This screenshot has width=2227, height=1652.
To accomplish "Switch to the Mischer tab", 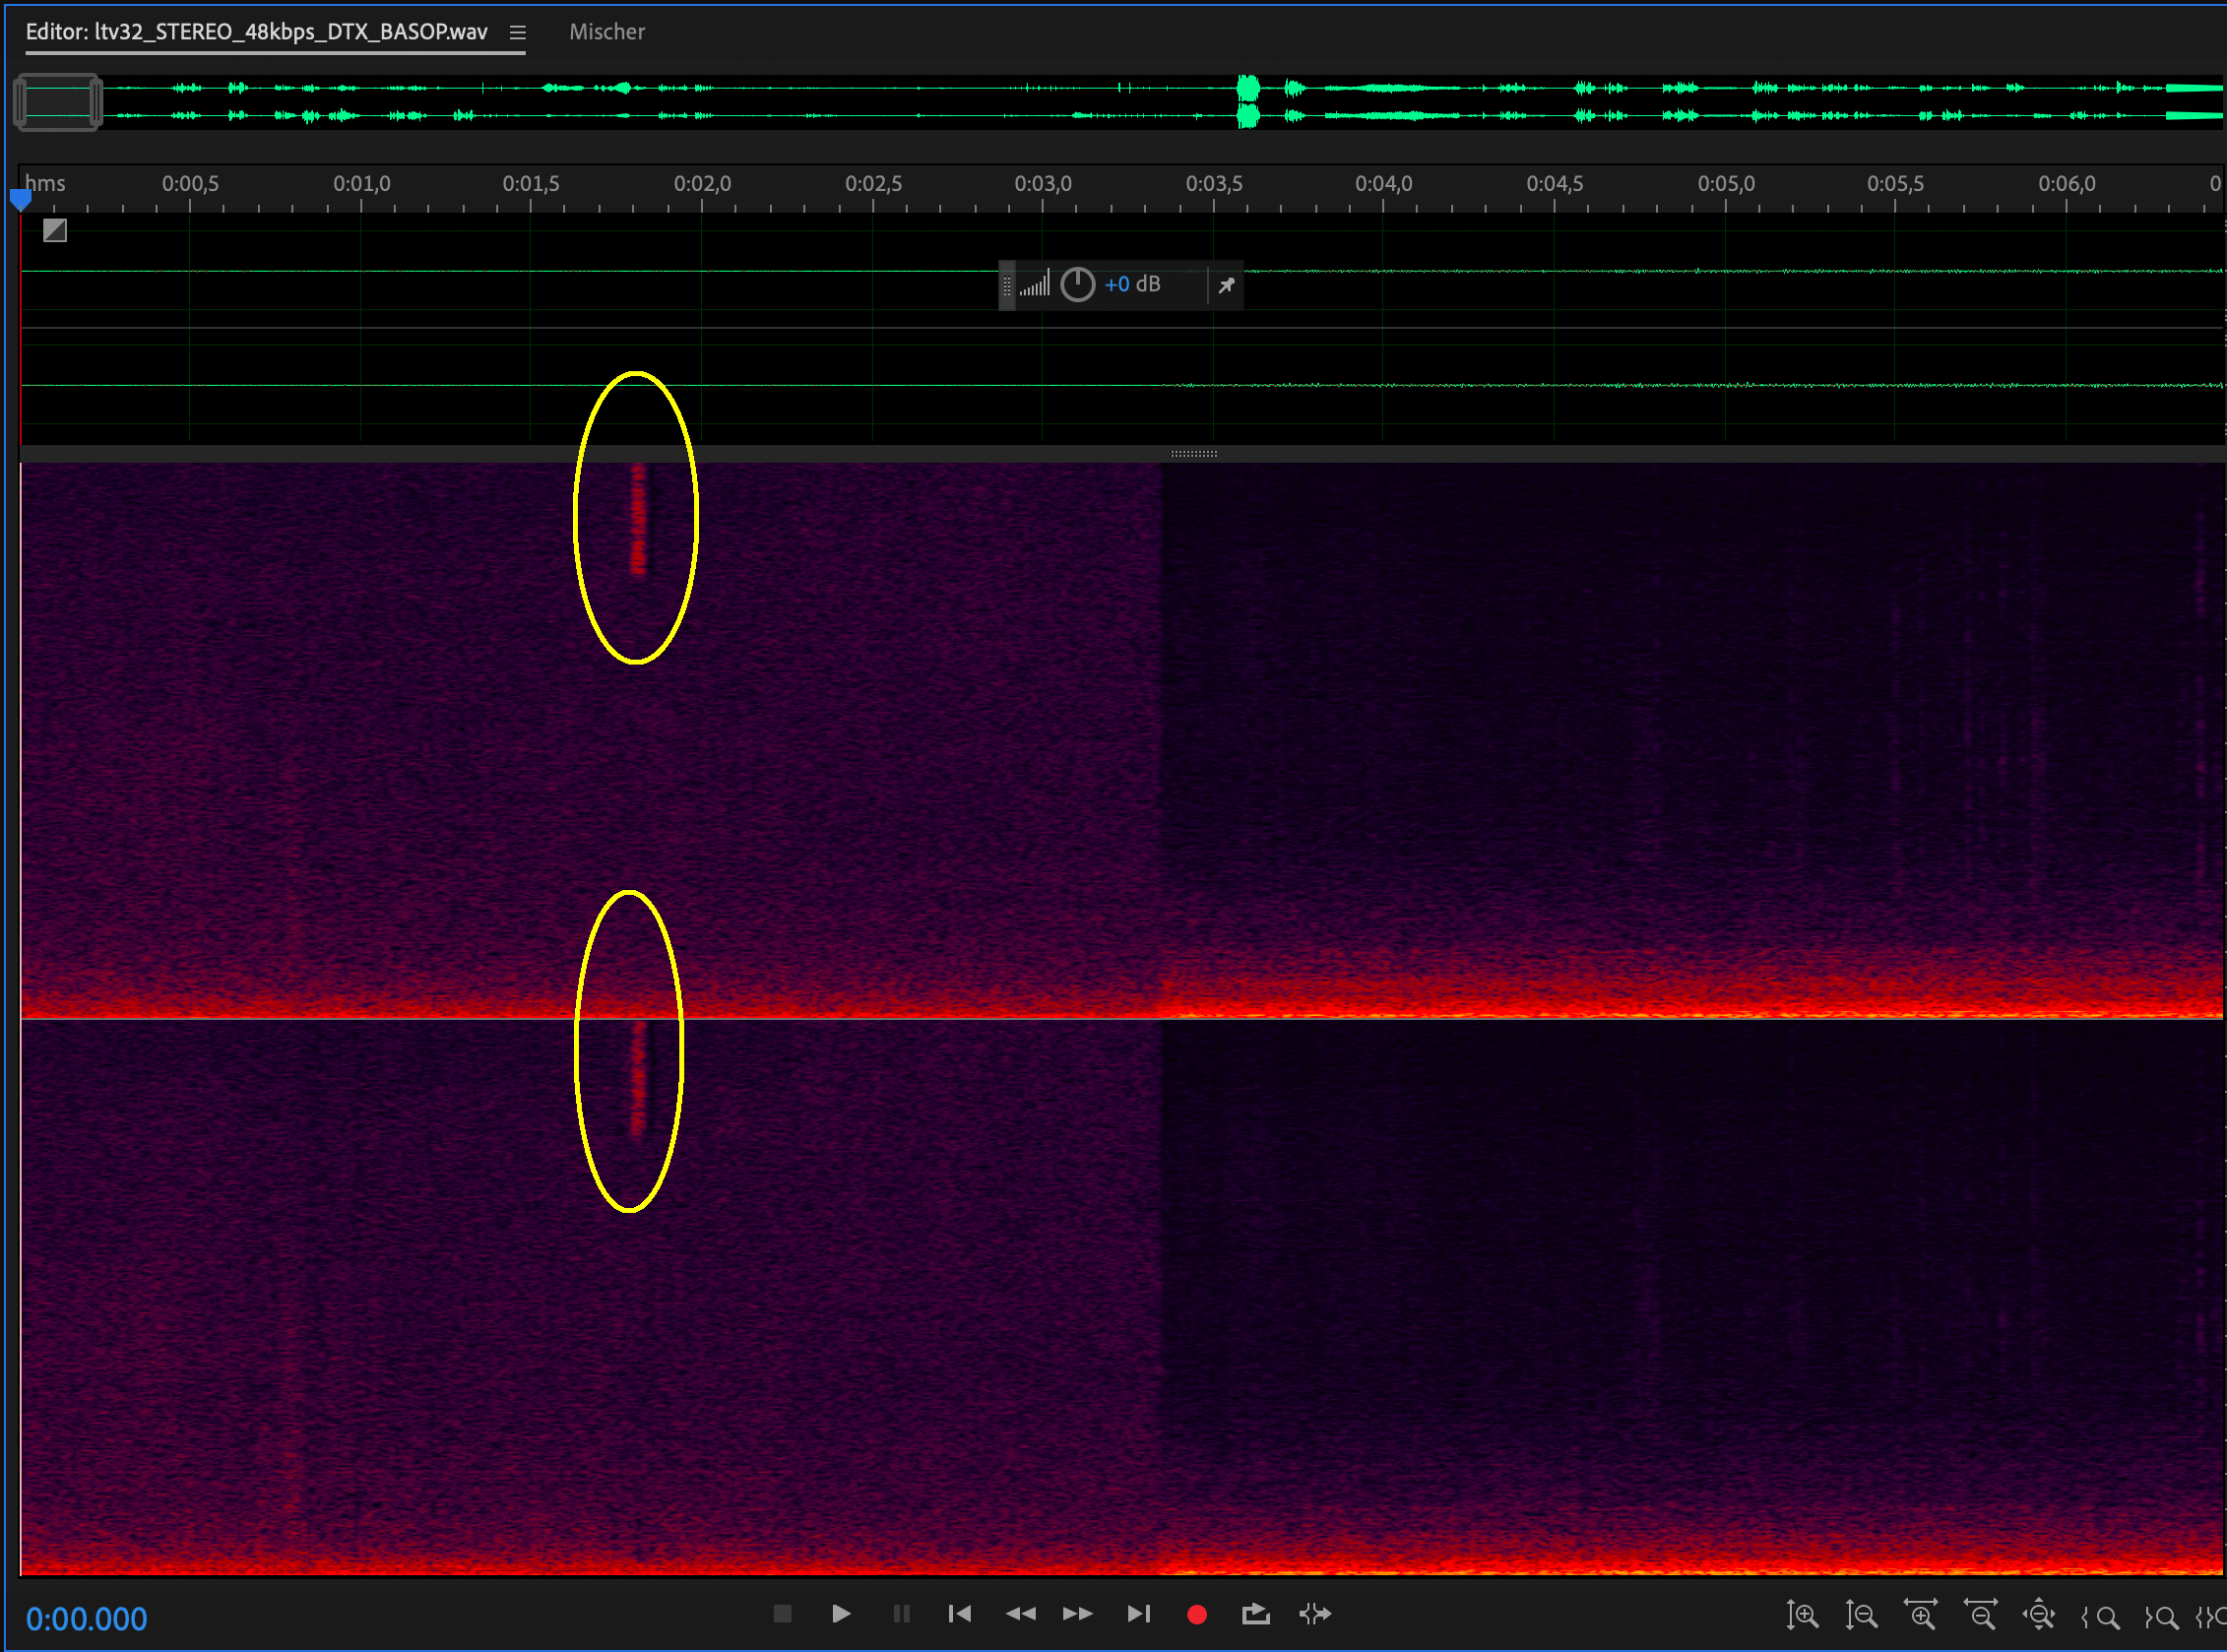I will tap(606, 32).
